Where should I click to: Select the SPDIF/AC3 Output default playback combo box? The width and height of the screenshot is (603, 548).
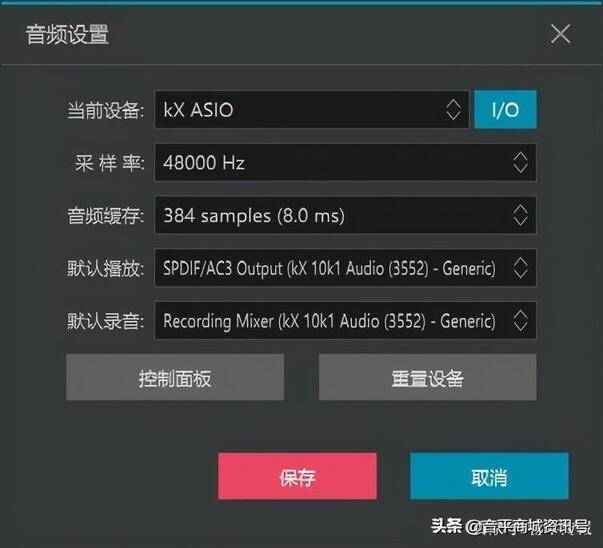[345, 268]
